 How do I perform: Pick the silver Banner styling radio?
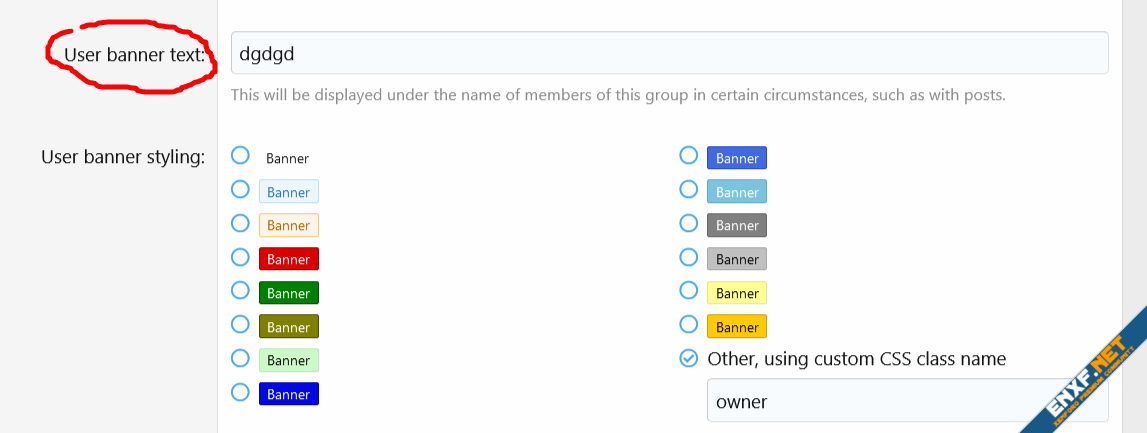[x=688, y=257]
